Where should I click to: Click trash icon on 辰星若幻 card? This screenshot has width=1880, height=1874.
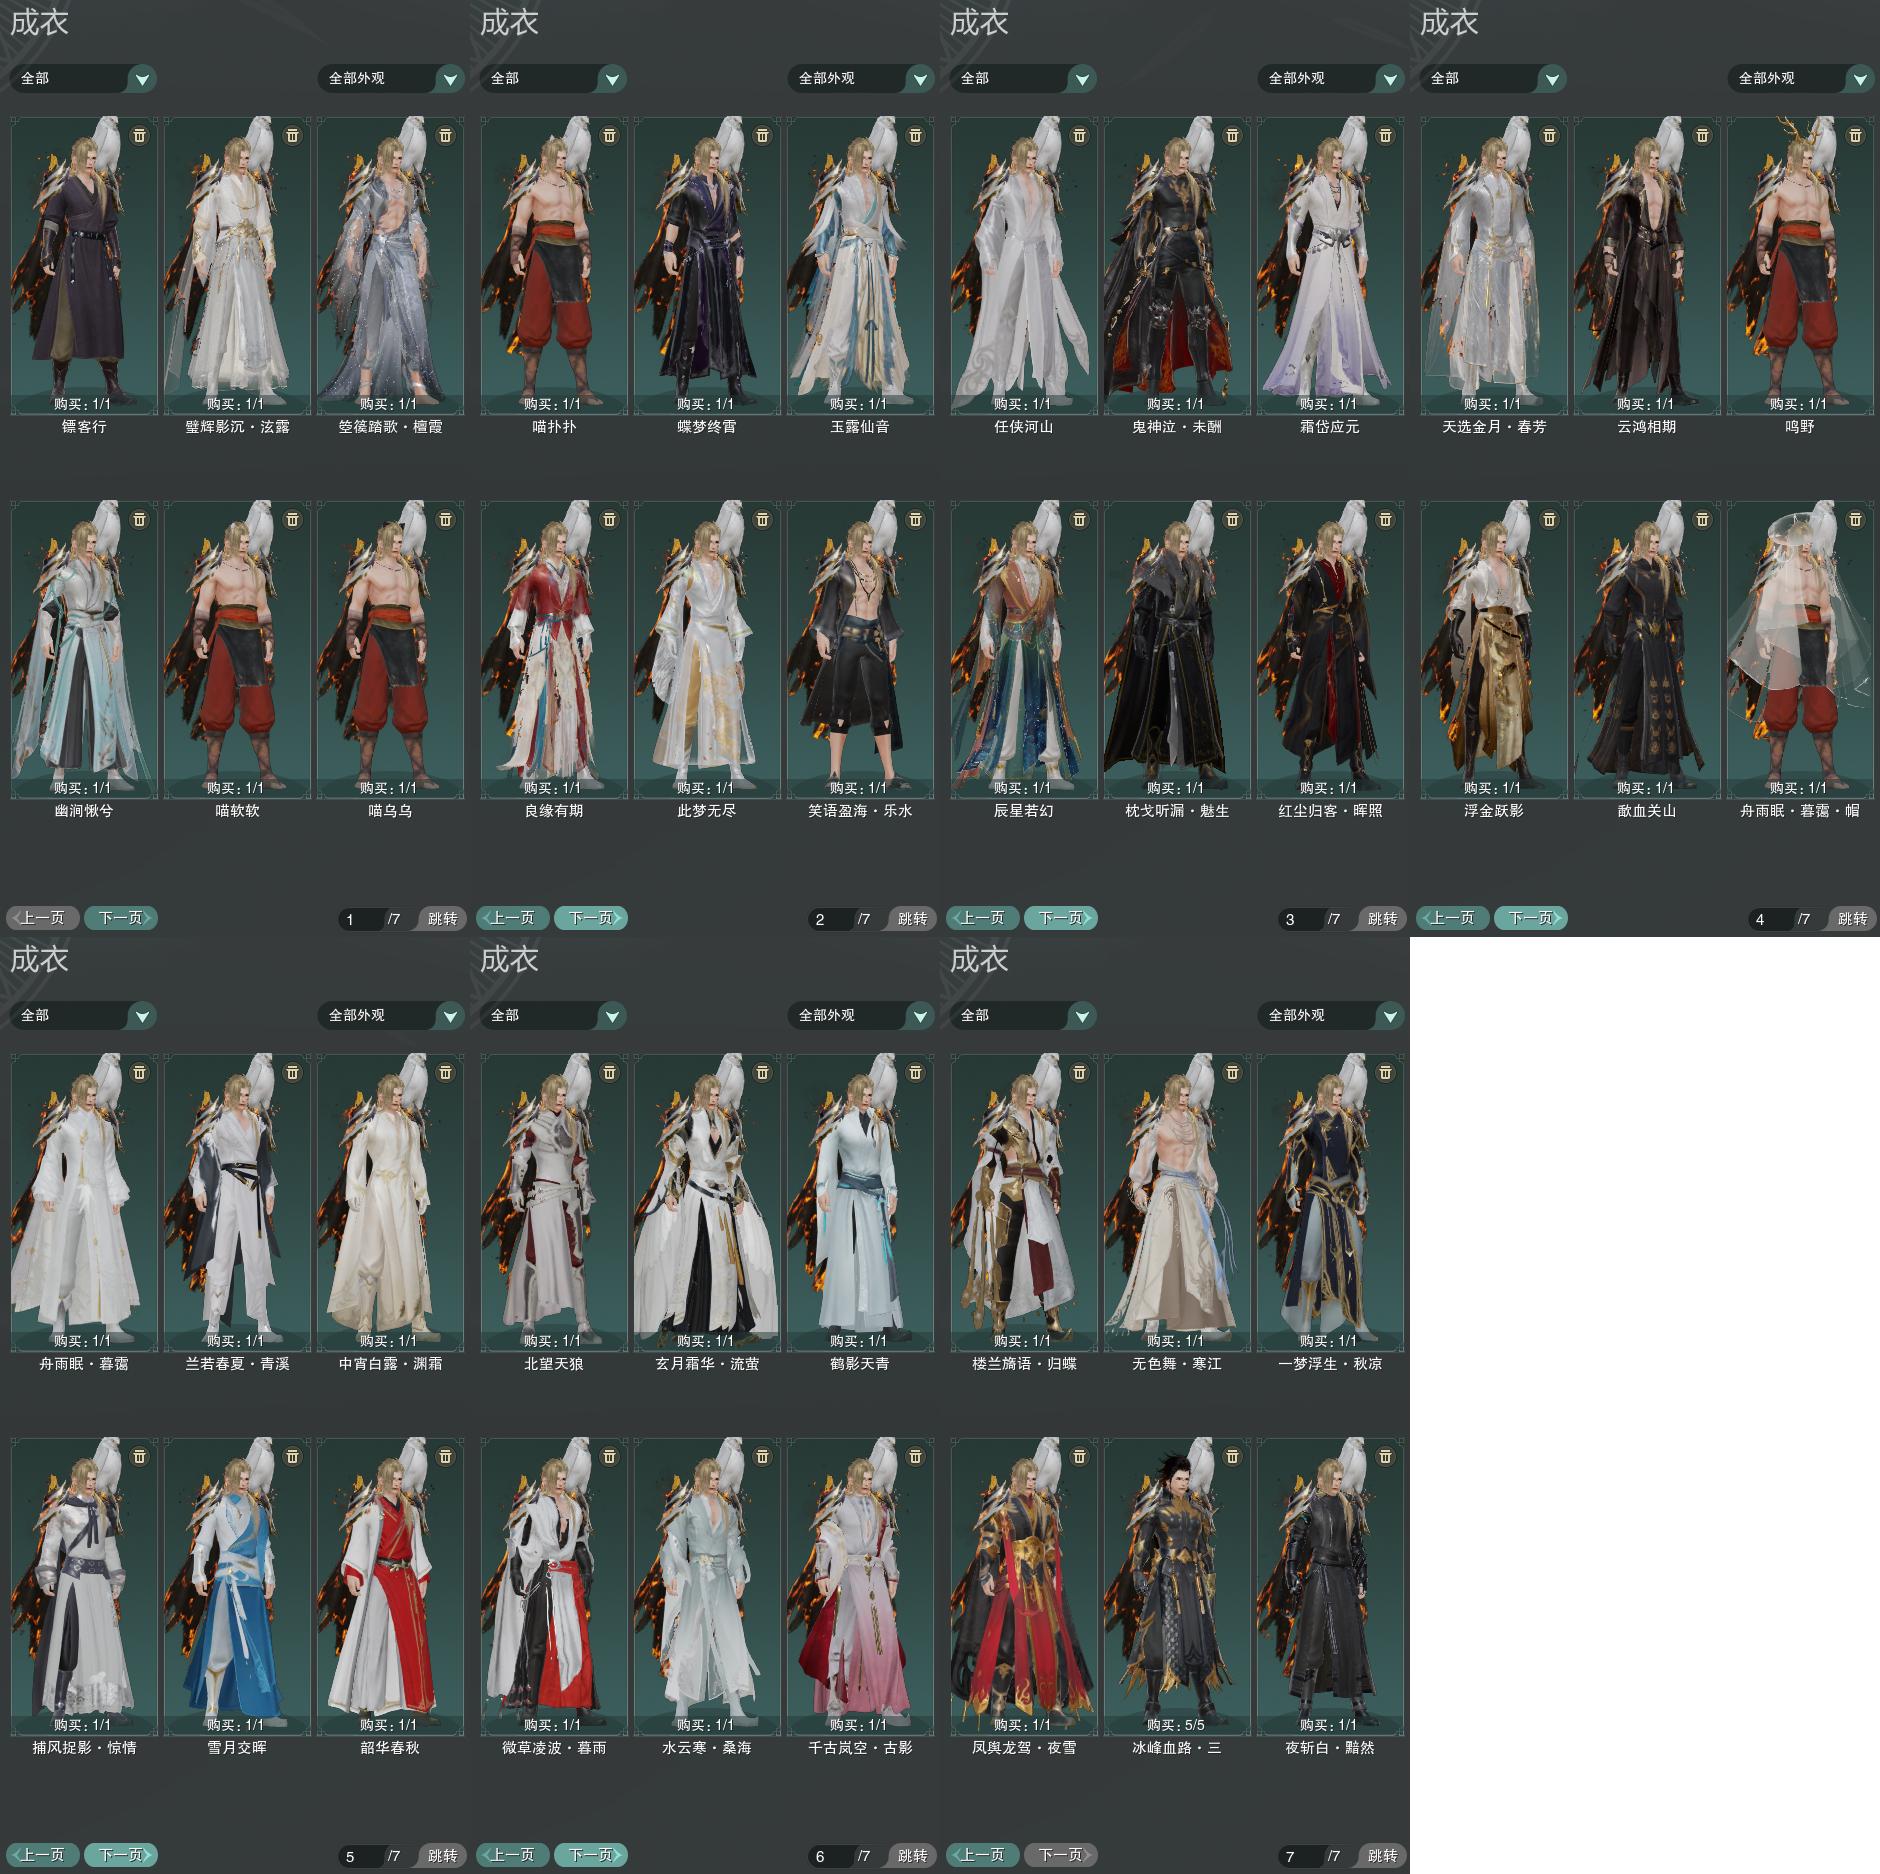(1079, 519)
